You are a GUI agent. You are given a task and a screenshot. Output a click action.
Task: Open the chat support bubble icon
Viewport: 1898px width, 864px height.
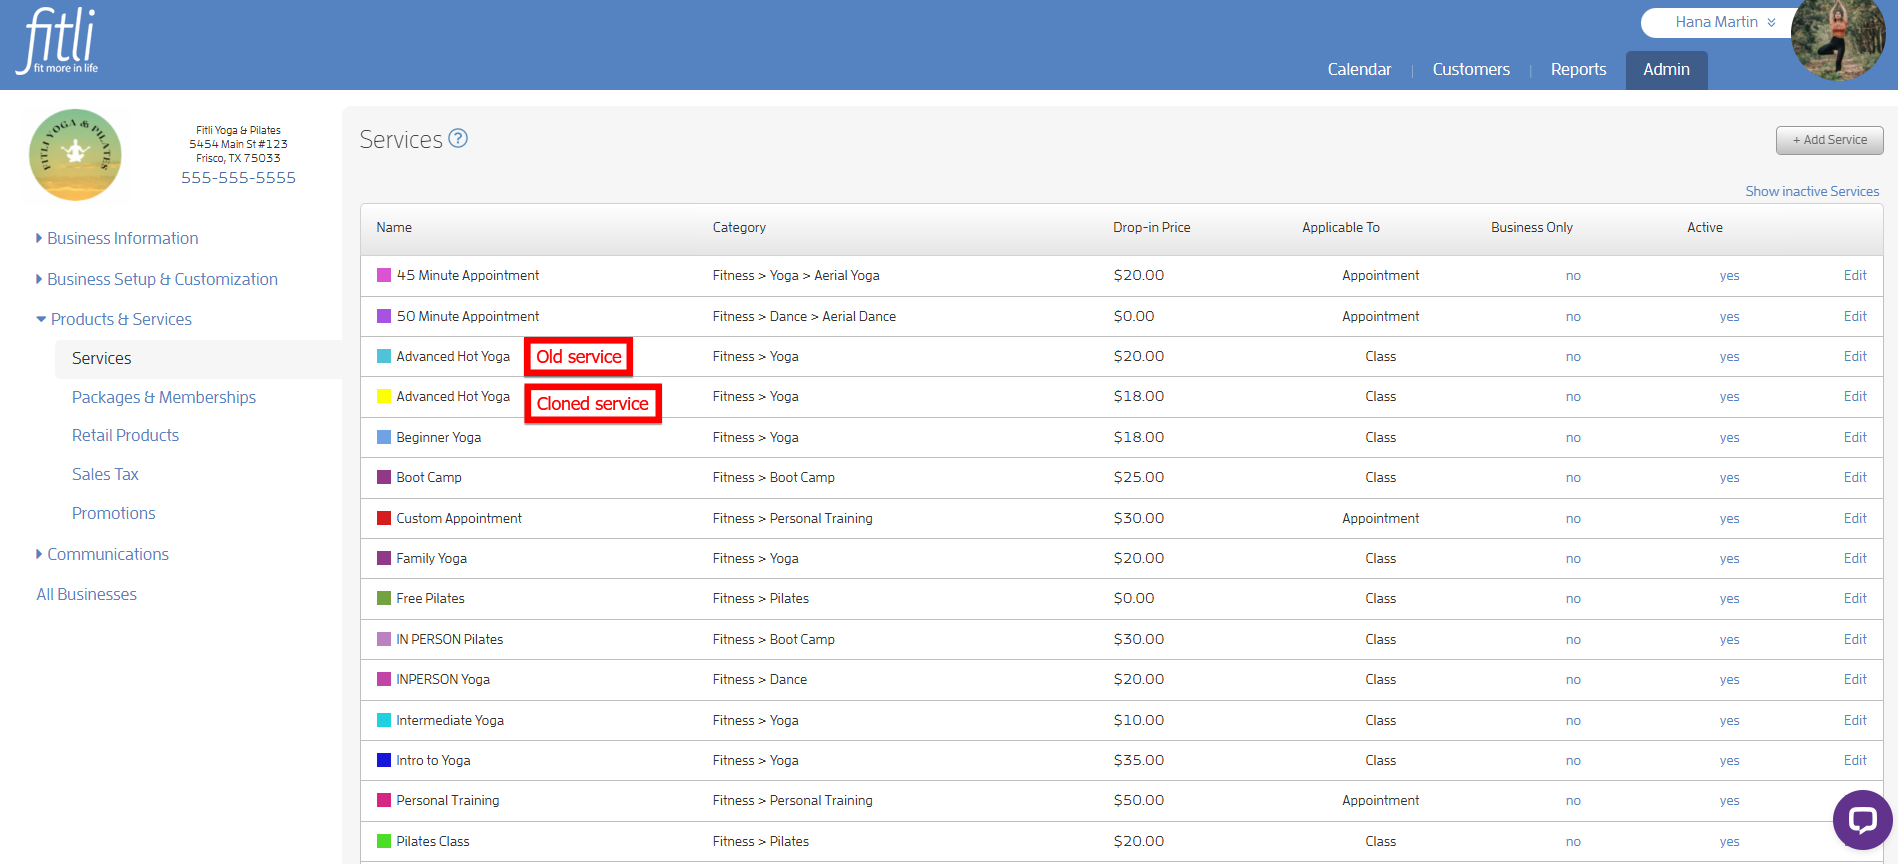pos(1862,820)
